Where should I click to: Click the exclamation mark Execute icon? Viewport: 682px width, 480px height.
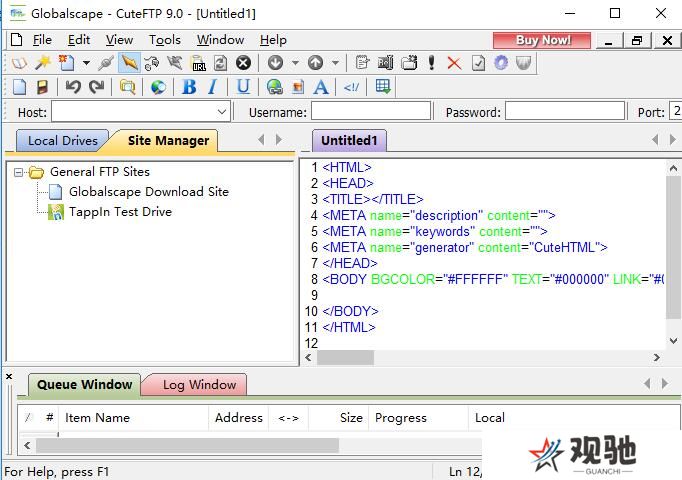tap(431, 63)
